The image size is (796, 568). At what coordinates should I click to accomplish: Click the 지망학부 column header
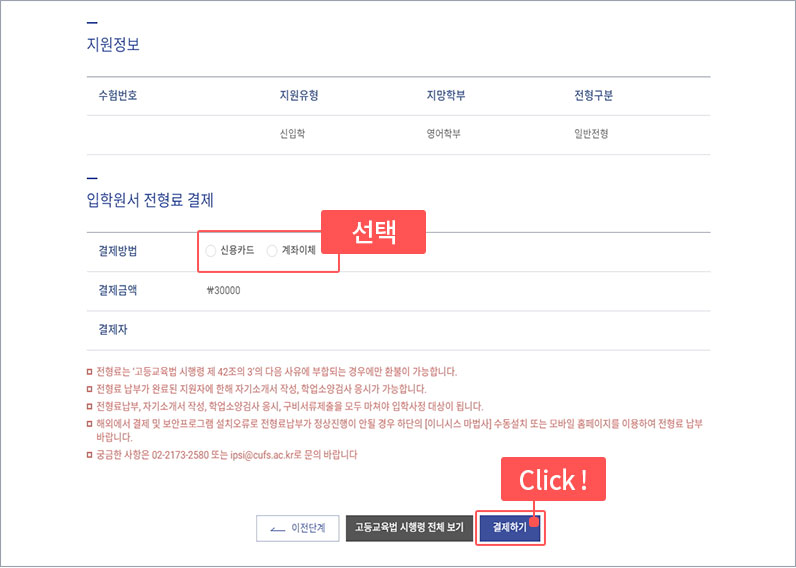pos(446,96)
